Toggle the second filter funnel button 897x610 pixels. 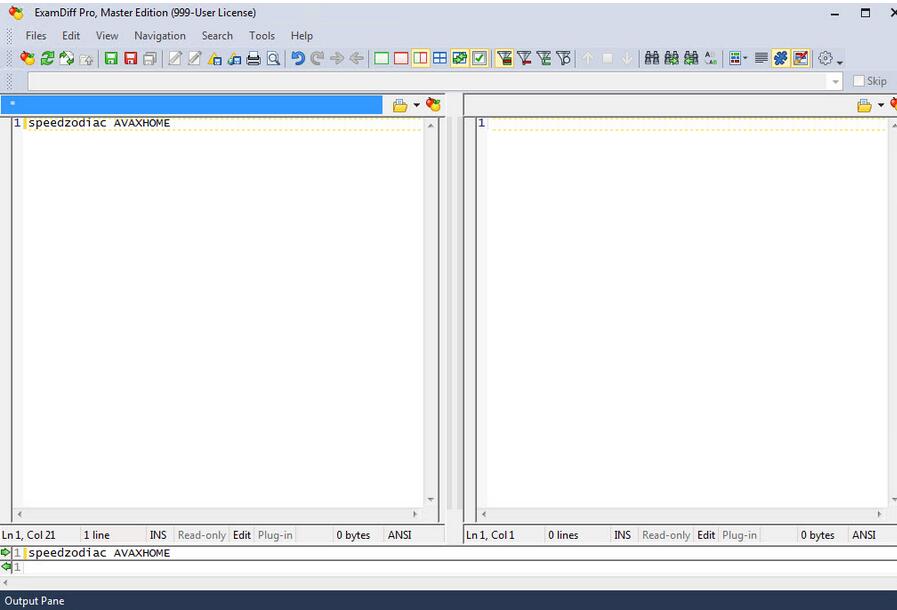(x=524, y=58)
